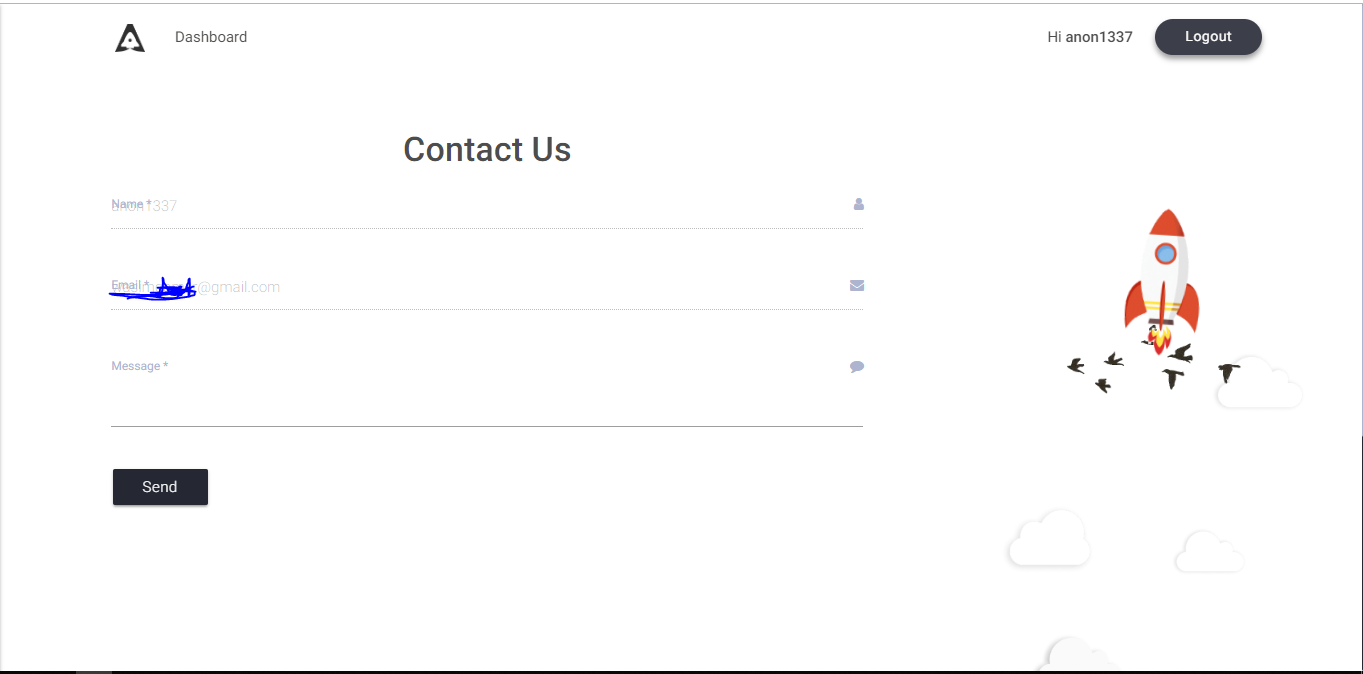Click the envelope icon beside the Email field
Viewport: 1363px width, 674px height.
click(856, 285)
